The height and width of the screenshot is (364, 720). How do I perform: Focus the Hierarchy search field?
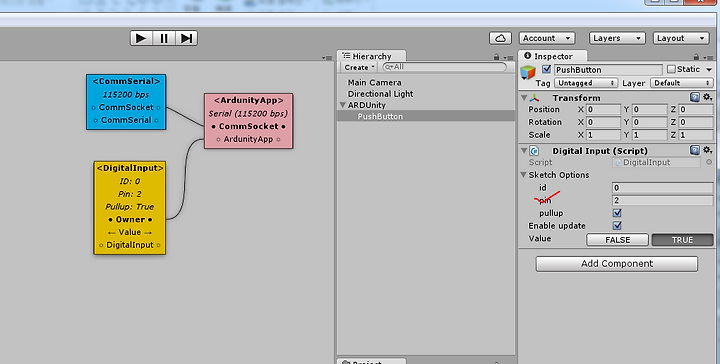tap(444, 67)
